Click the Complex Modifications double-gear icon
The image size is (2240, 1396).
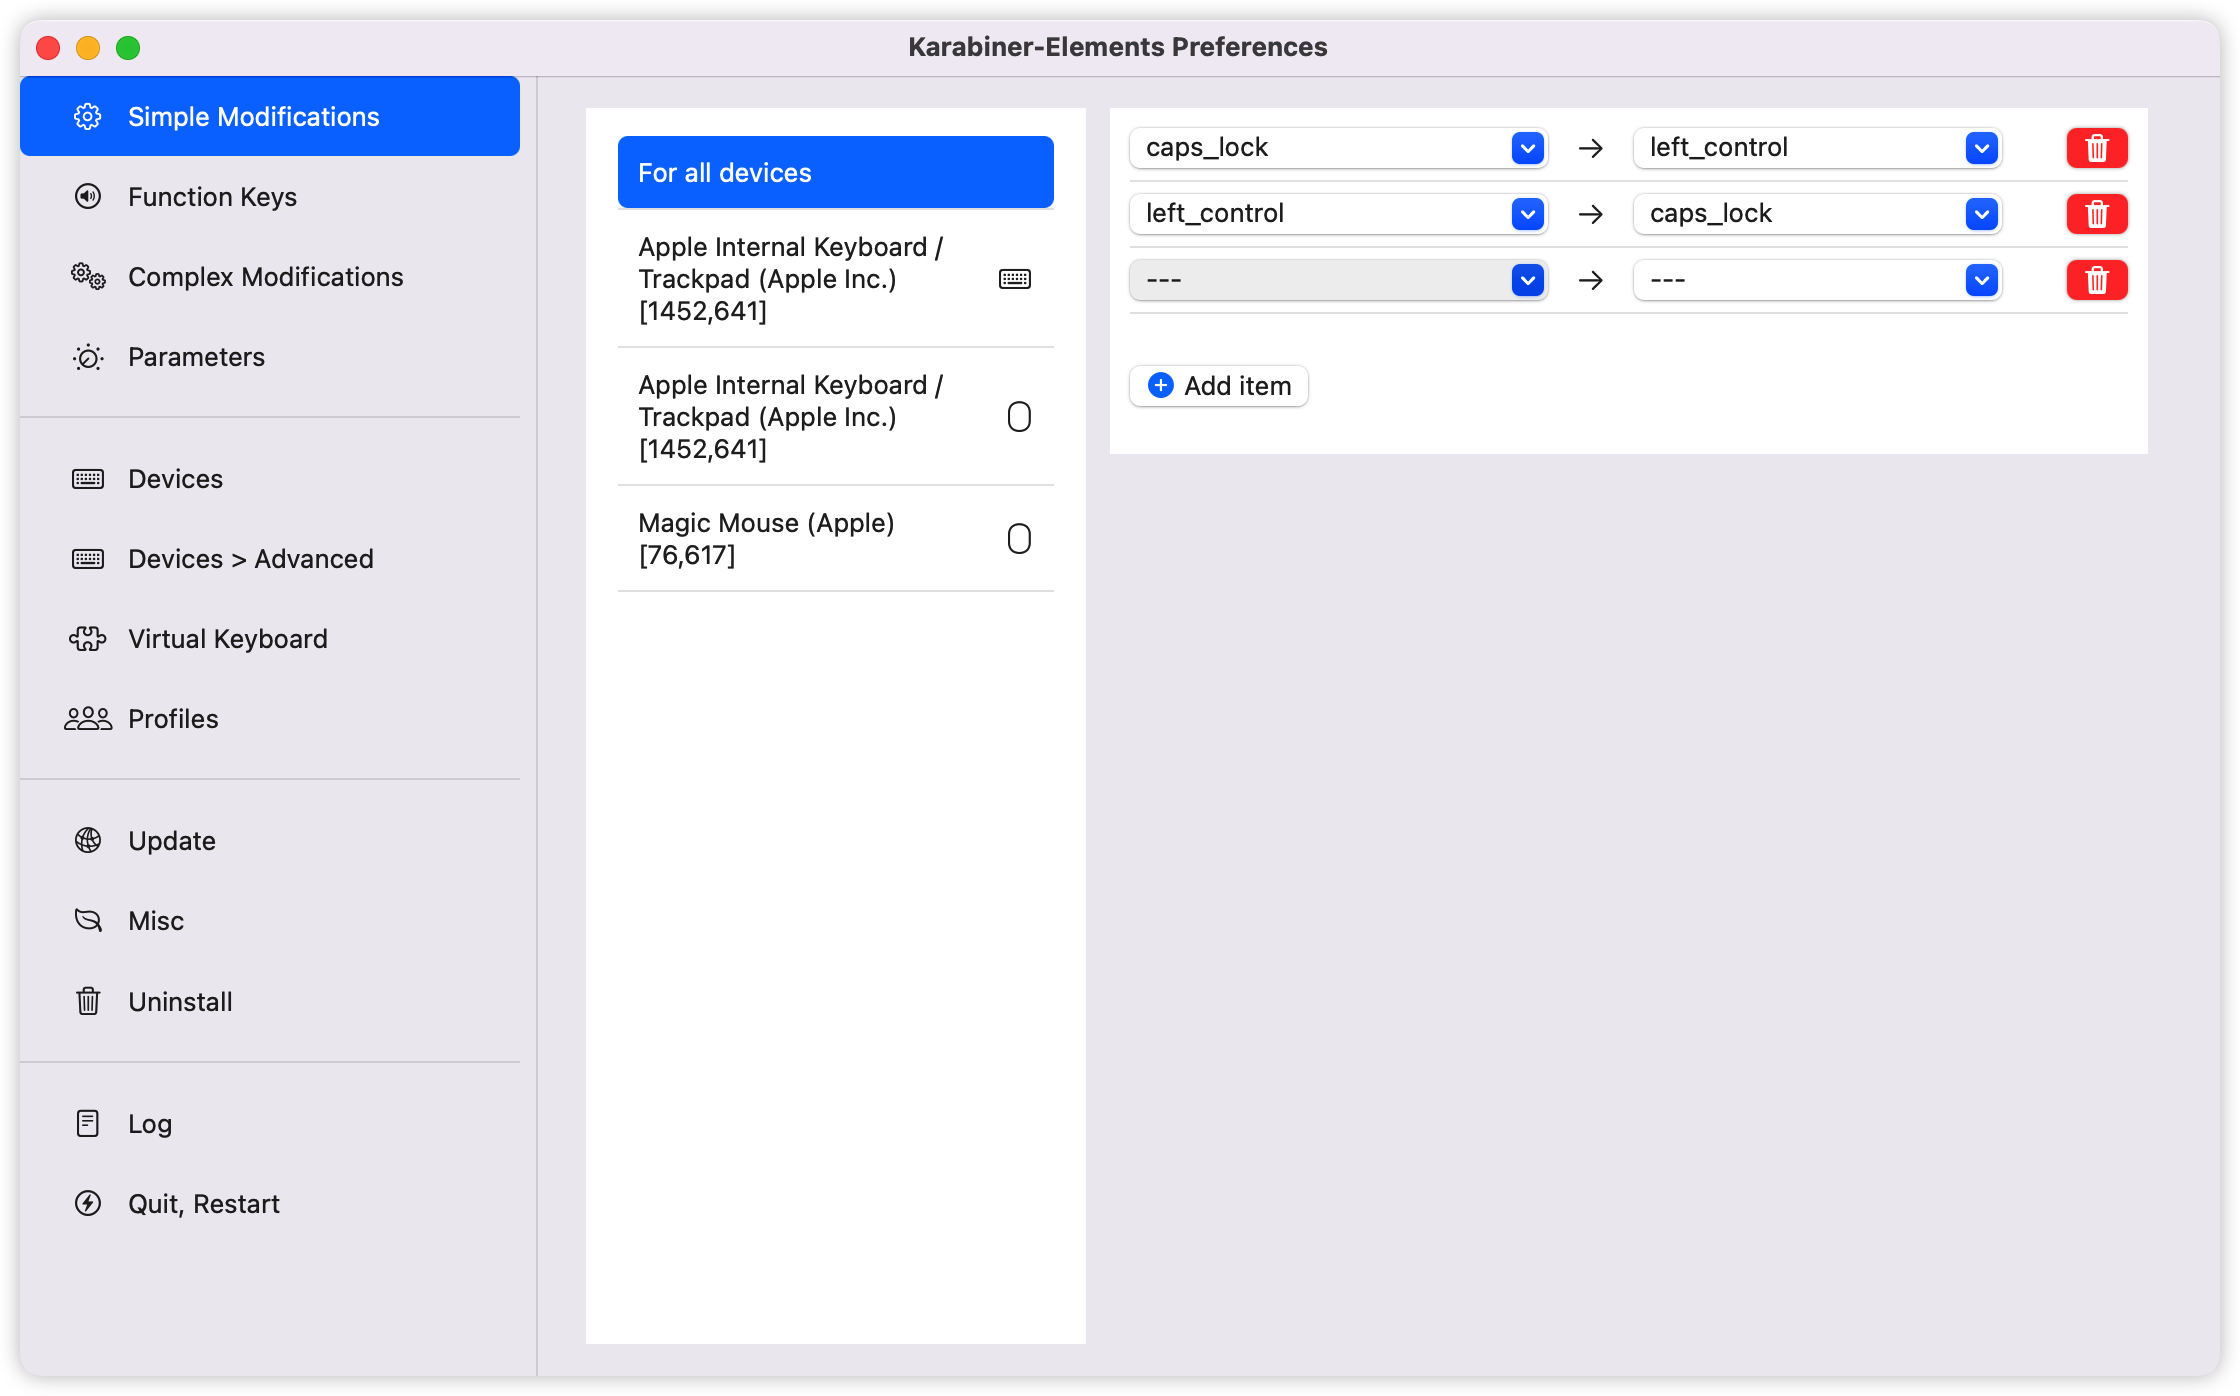click(x=88, y=277)
